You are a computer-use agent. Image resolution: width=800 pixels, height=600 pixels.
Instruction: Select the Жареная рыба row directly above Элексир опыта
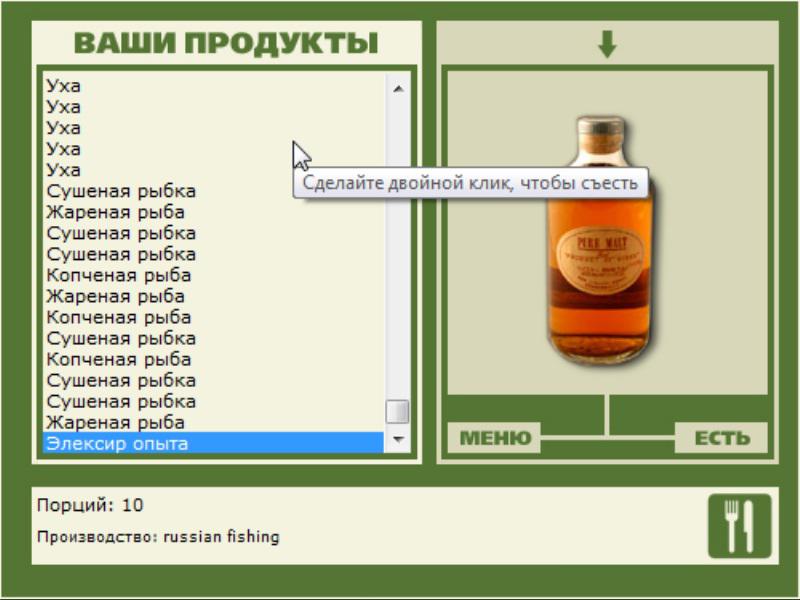(x=213, y=422)
